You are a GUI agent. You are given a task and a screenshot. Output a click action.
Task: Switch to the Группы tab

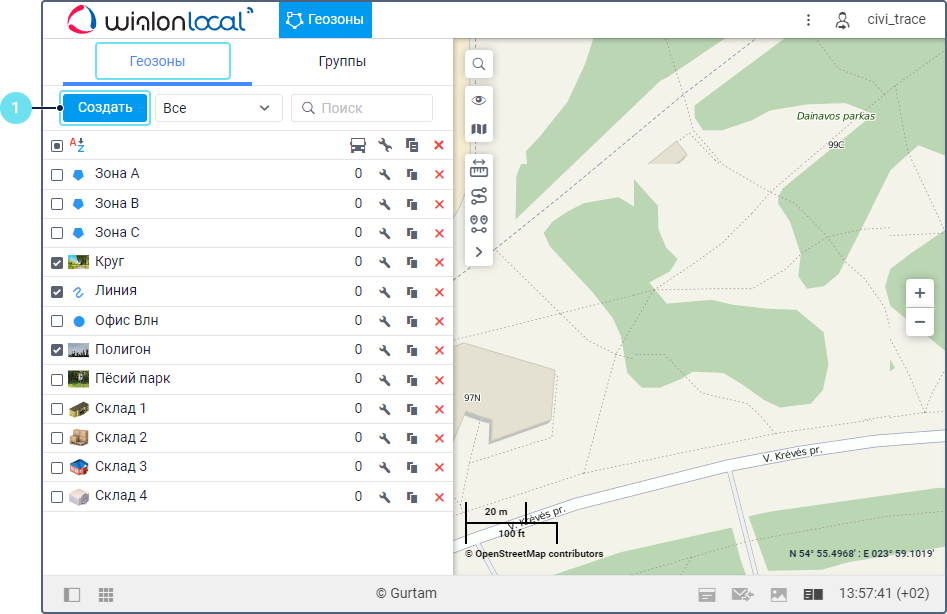[342, 61]
